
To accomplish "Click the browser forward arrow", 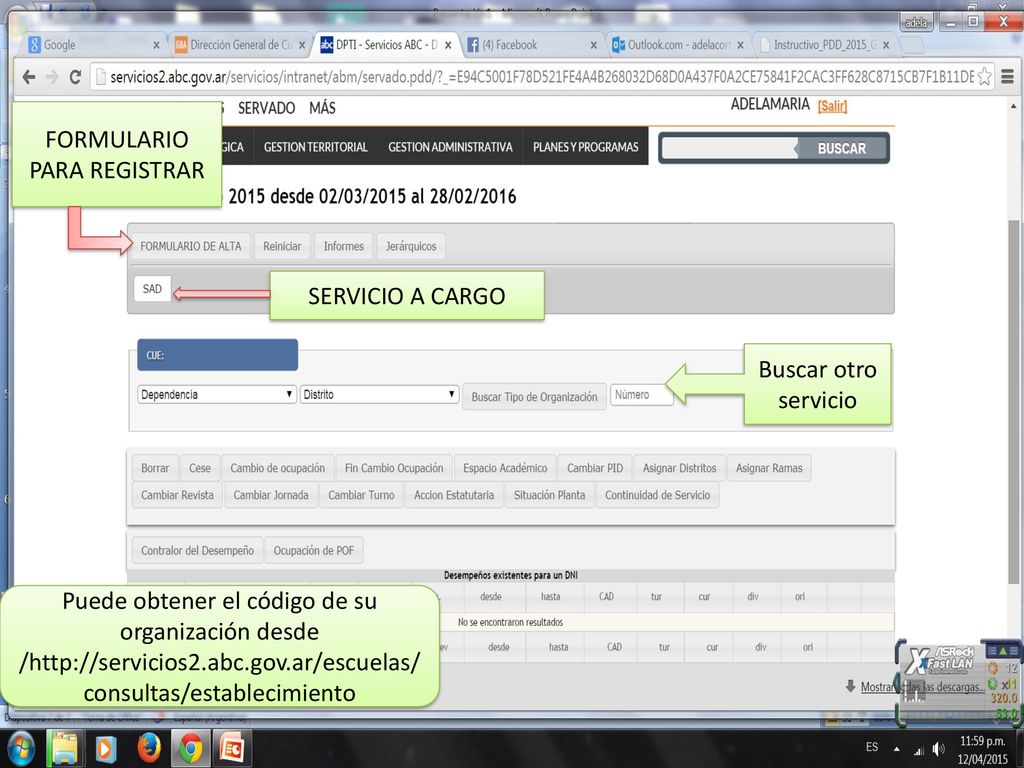I will (x=52, y=77).
